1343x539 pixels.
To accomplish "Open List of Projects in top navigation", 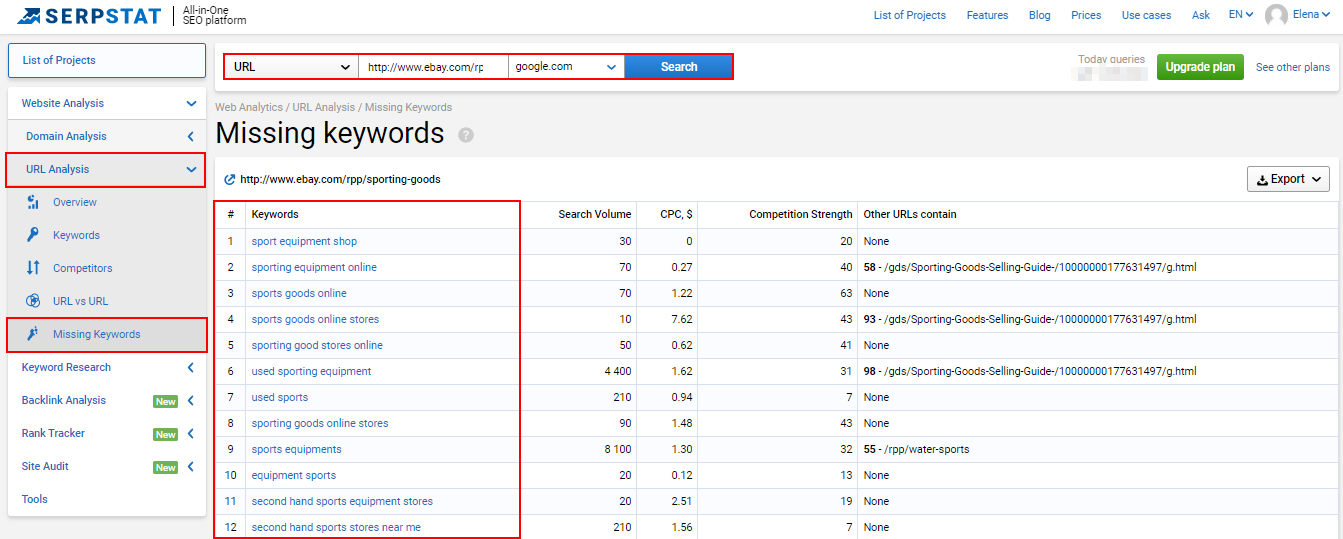I will (909, 15).
